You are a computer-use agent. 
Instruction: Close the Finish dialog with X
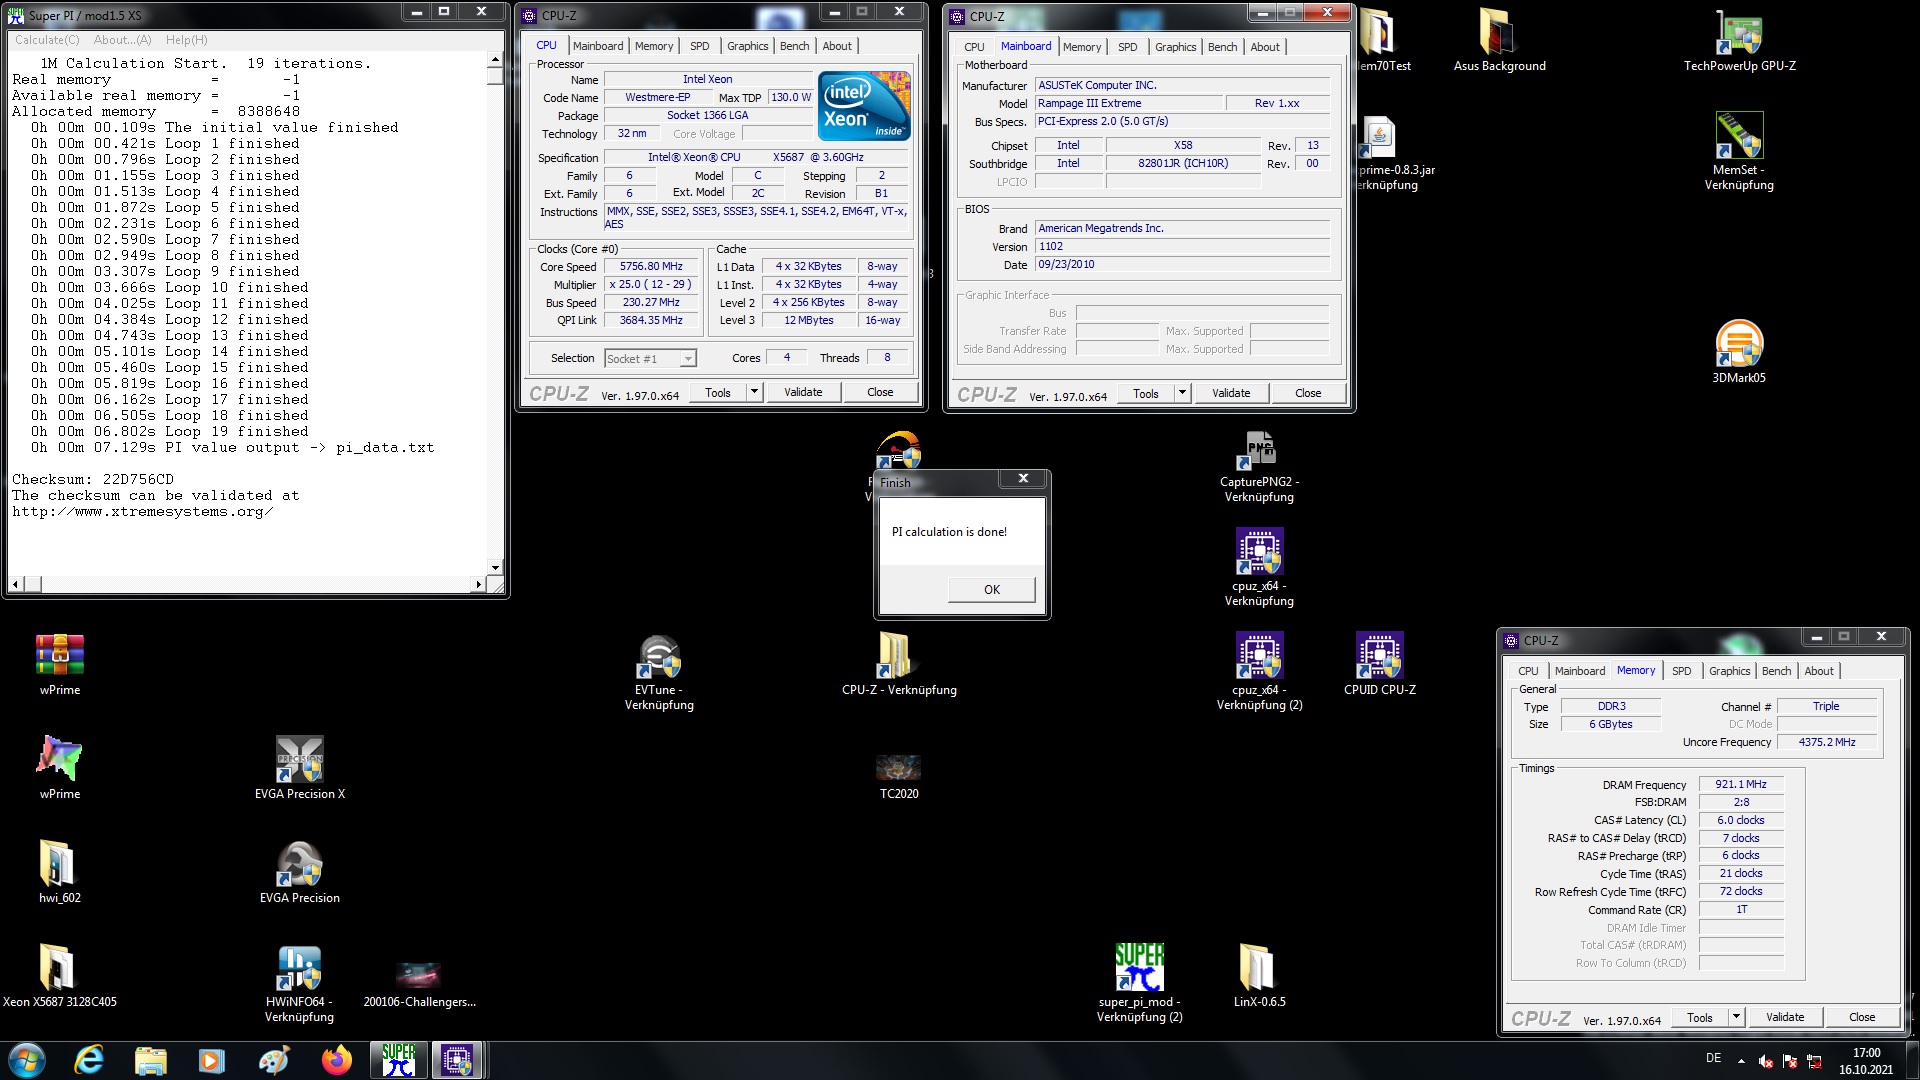(1023, 479)
